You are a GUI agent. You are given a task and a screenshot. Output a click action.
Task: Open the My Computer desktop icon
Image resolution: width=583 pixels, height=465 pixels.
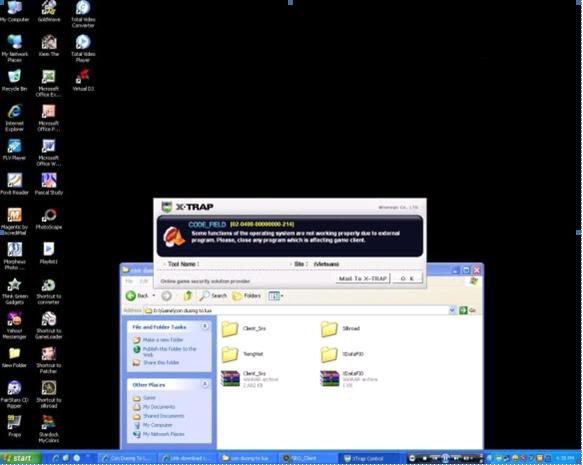click(15, 12)
